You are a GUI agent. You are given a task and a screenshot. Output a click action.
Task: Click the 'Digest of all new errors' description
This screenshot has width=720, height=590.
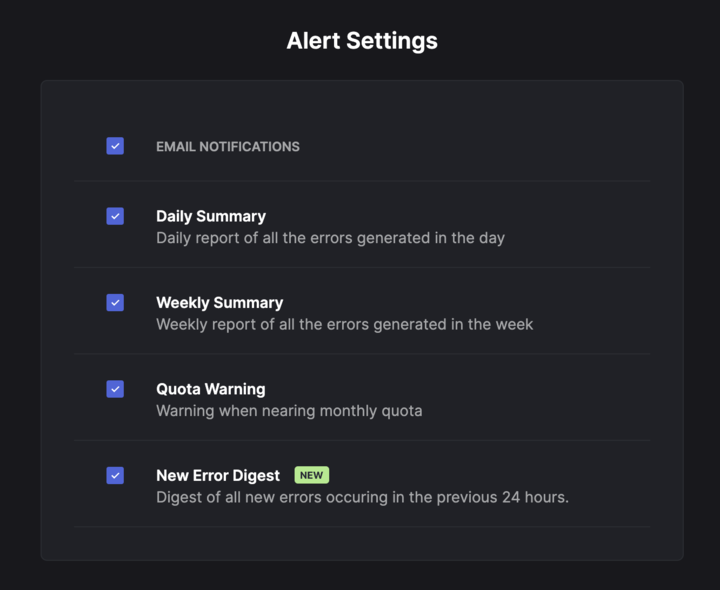point(362,497)
